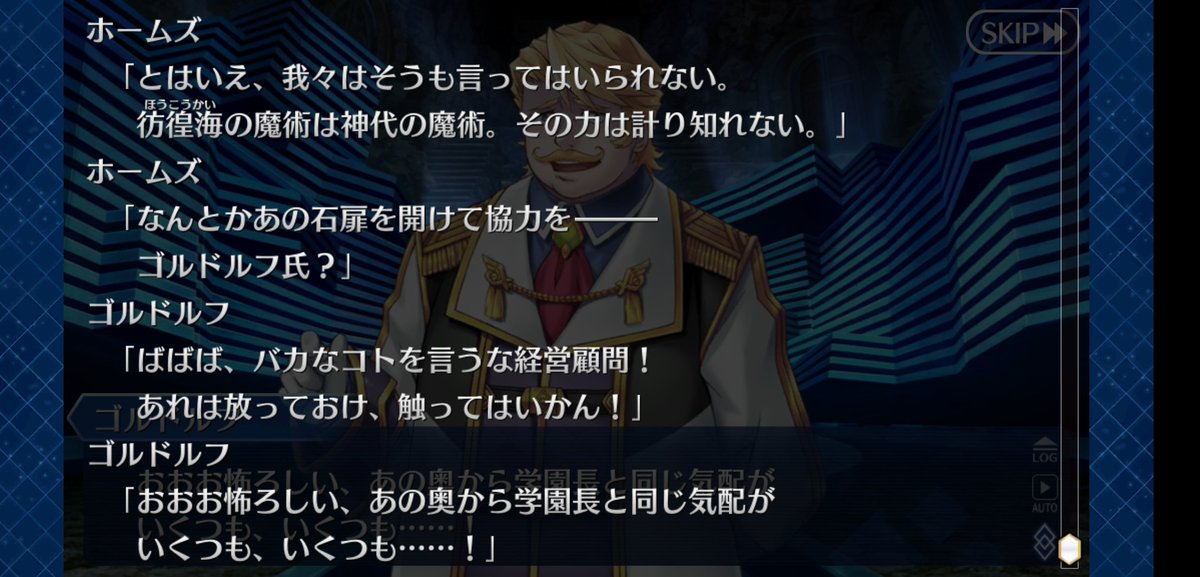Screen dimensions: 1200x577
Task: Click the AUTO play triangle icon
Action: 1044,487
